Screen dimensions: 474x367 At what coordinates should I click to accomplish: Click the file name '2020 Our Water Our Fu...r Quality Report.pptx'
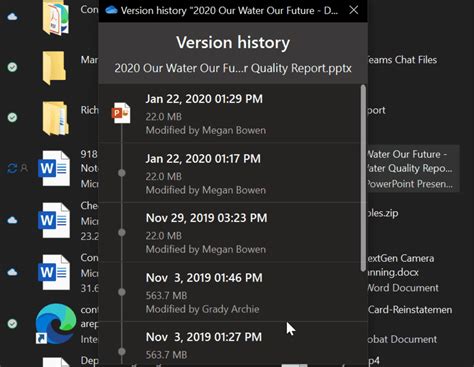(x=233, y=68)
